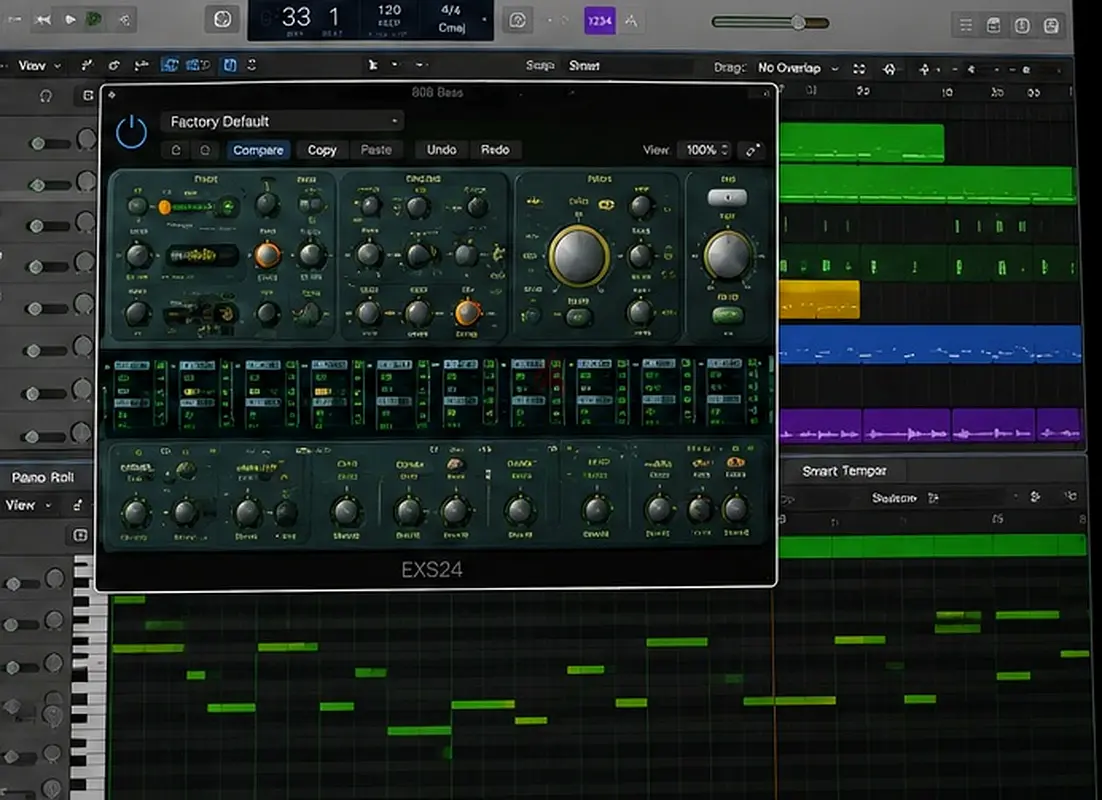
Task: Open the Factory Default preset menu
Action: pos(282,122)
